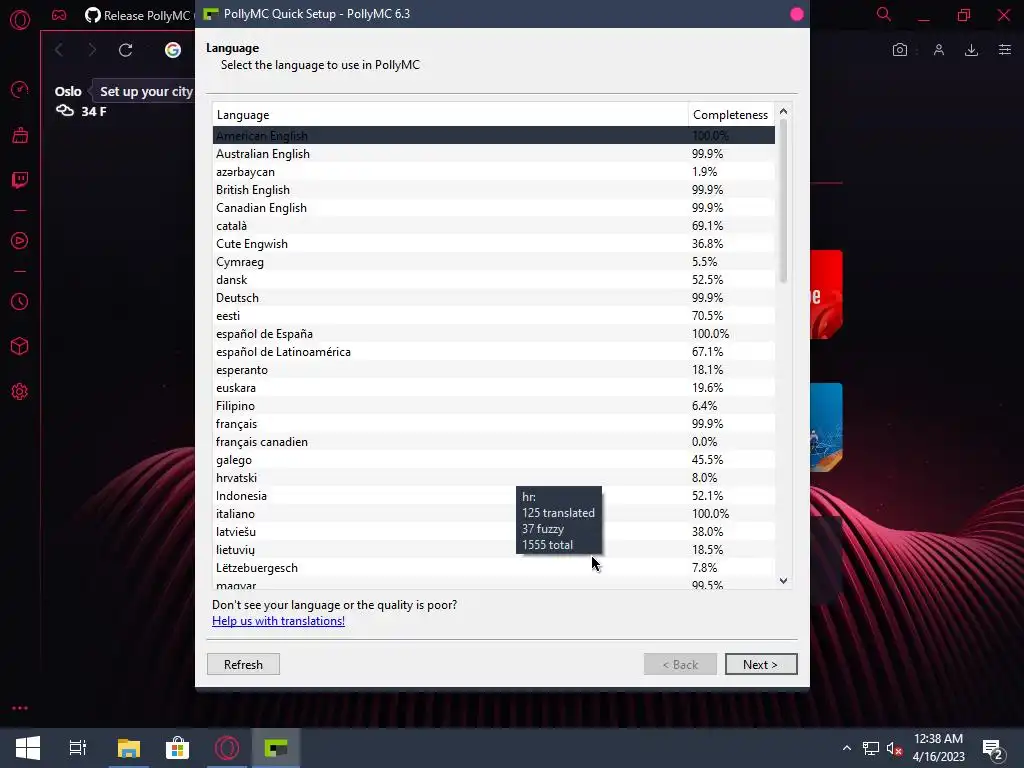Open Opera downloads icon
This screenshot has height=768, width=1024.
click(972, 50)
